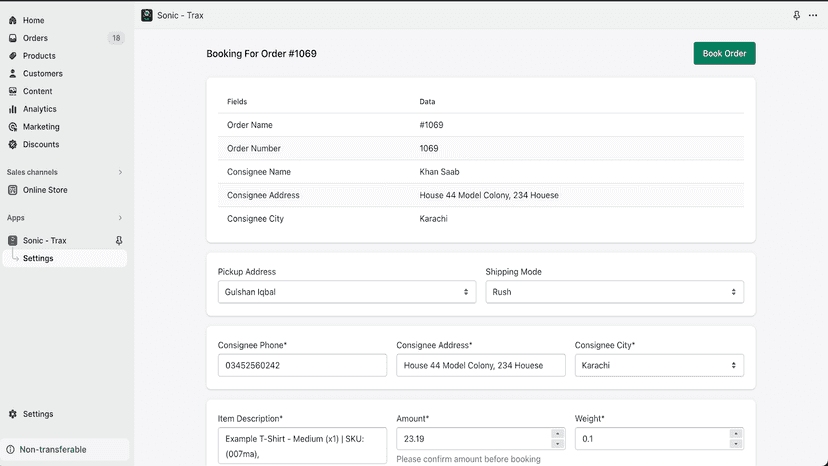Open the Consignee City dropdown

[659, 365]
